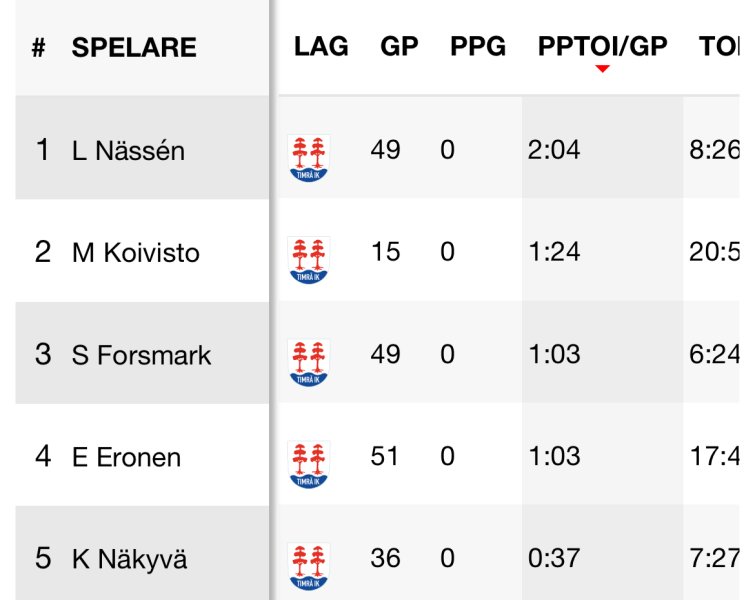Screen dimensions: 755x600
Task: Open player S Forsmark
Action: pos(141,355)
